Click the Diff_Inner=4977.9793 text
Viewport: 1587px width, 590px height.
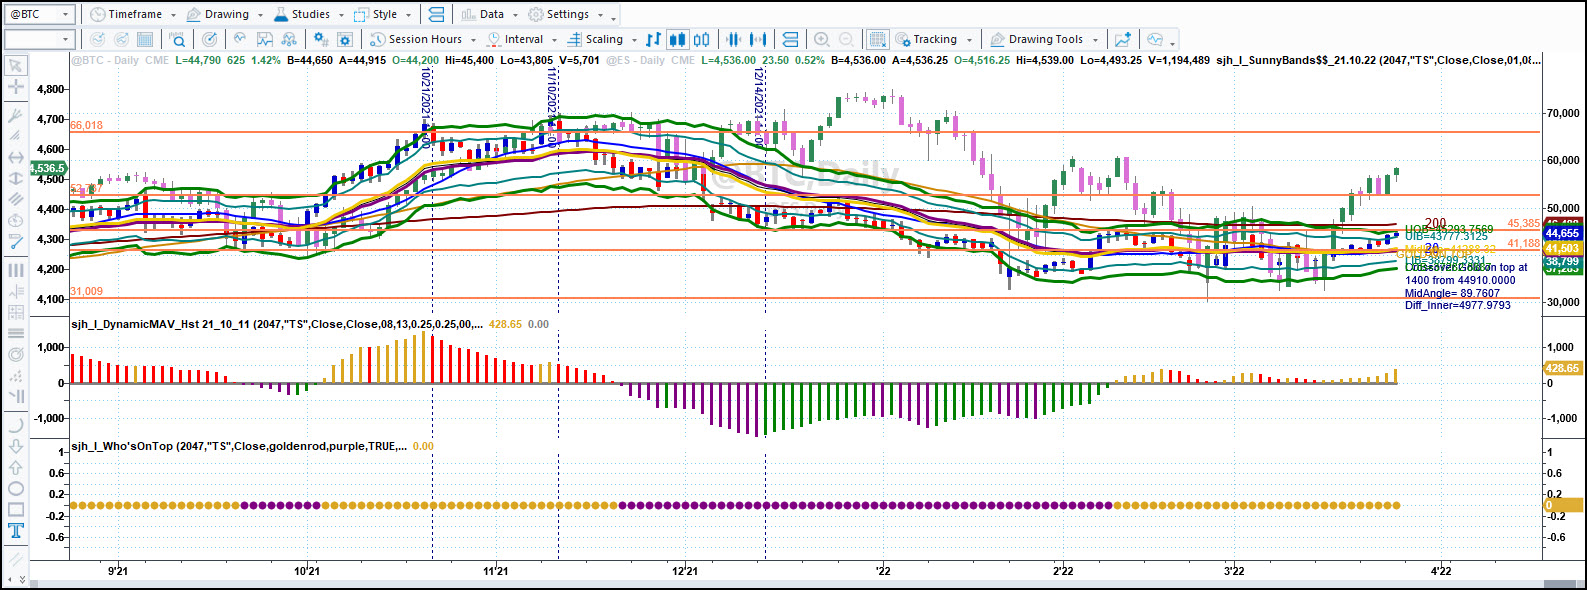click(1458, 305)
